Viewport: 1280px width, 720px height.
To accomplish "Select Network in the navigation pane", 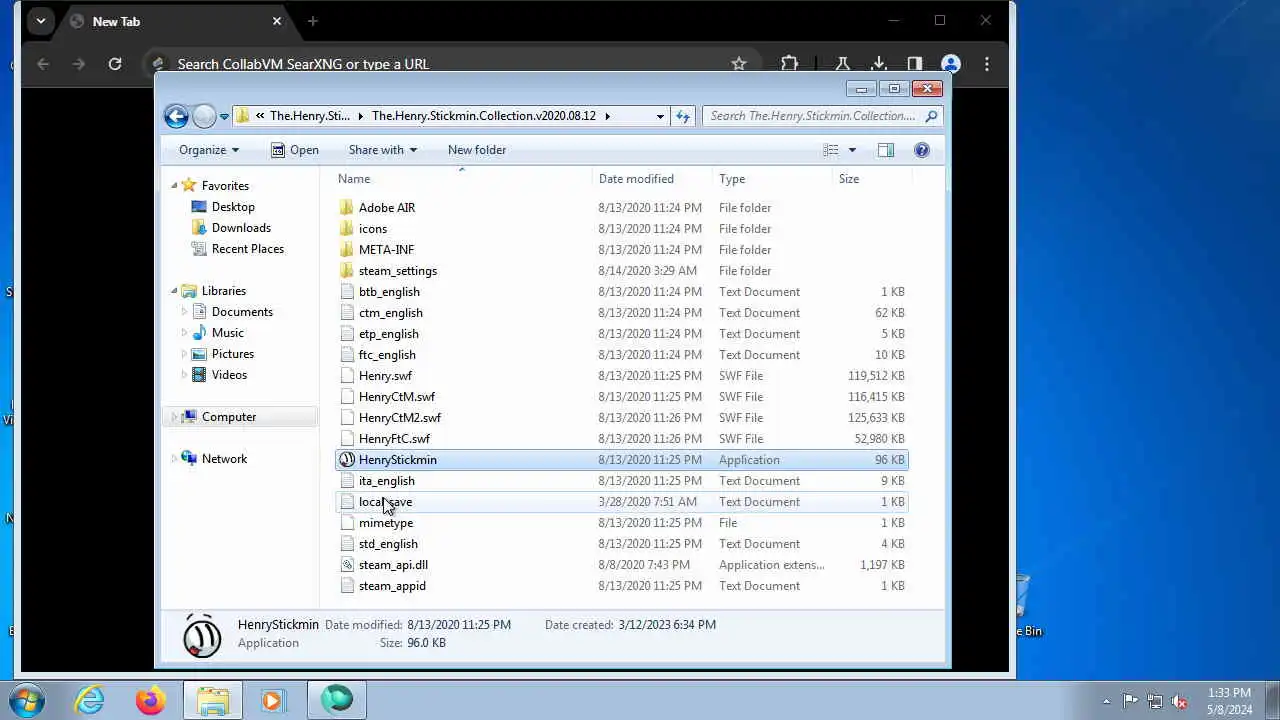I will [x=224, y=459].
